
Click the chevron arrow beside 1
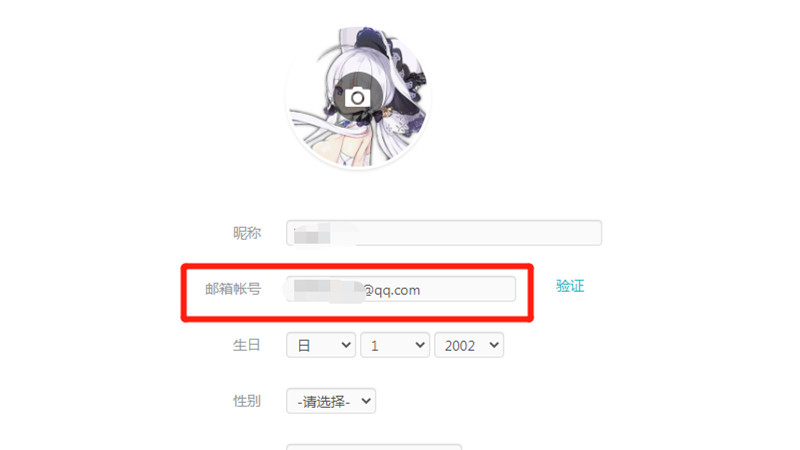[x=420, y=345]
